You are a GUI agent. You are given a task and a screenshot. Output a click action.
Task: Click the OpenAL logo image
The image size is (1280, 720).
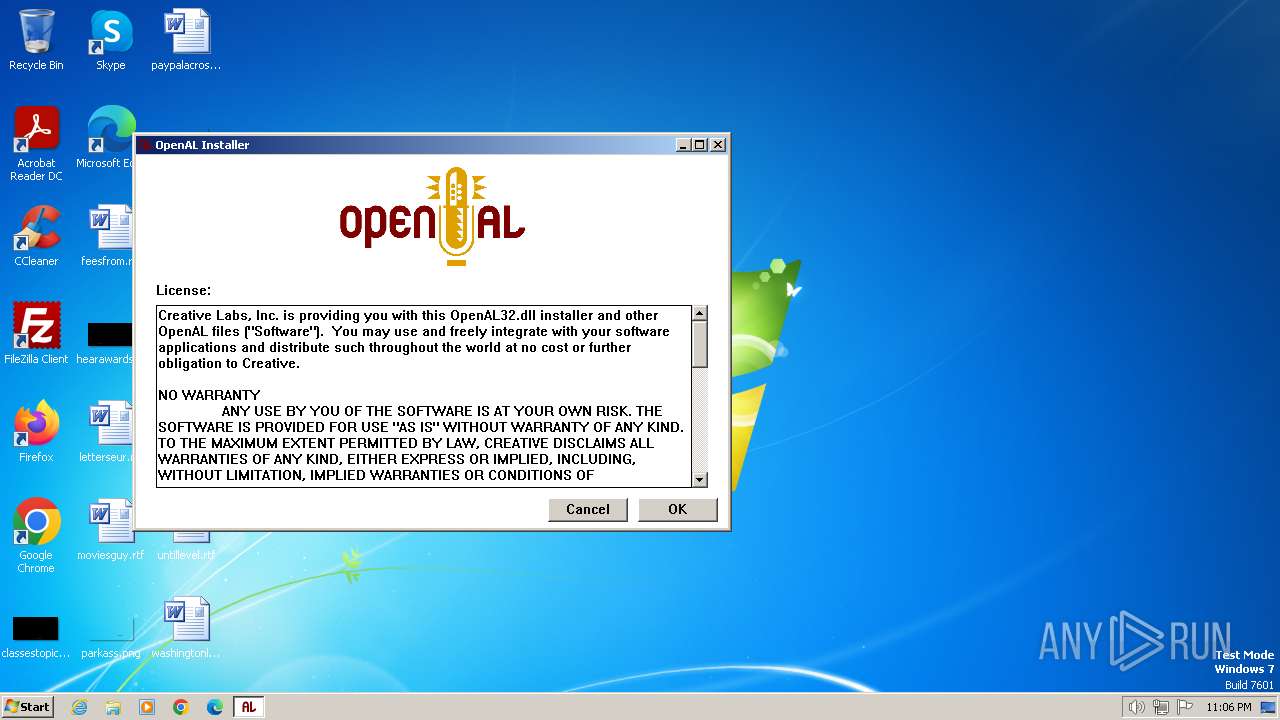[432, 217]
